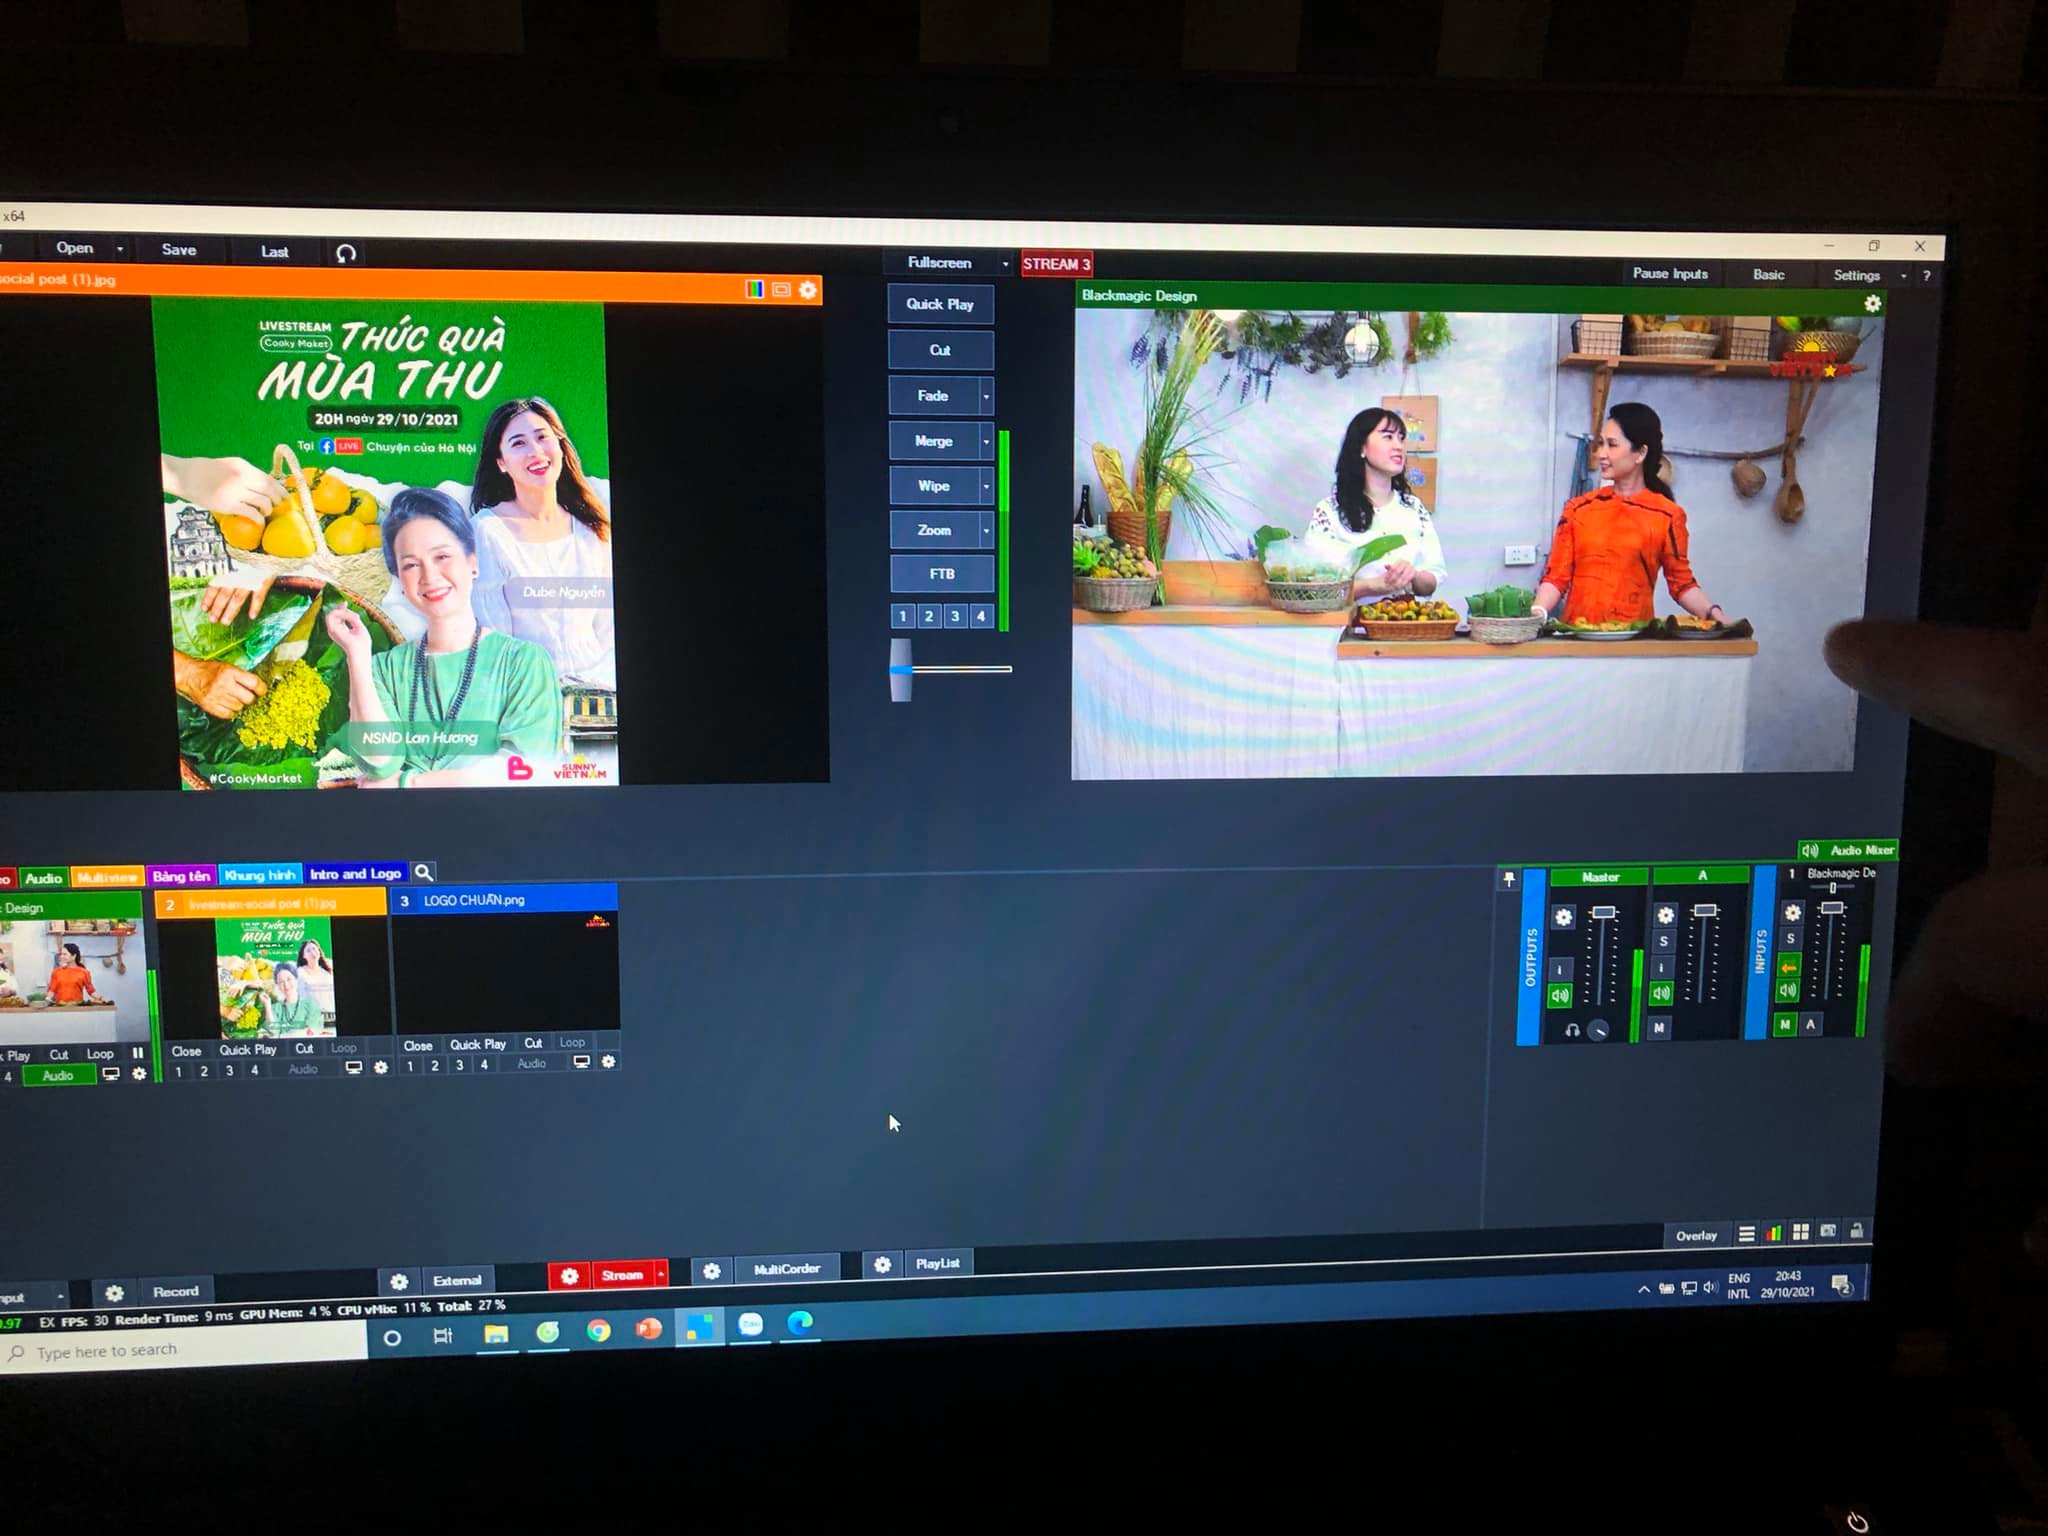This screenshot has width=2048, height=1536.
Task: Show audio meters icon beside Overlay
Action: tap(1773, 1233)
